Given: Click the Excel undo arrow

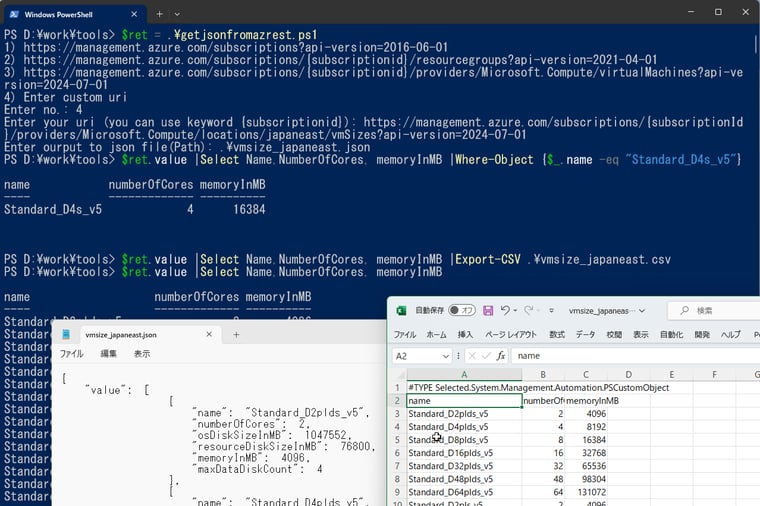Looking at the screenshot, I should tap(505, 310).
